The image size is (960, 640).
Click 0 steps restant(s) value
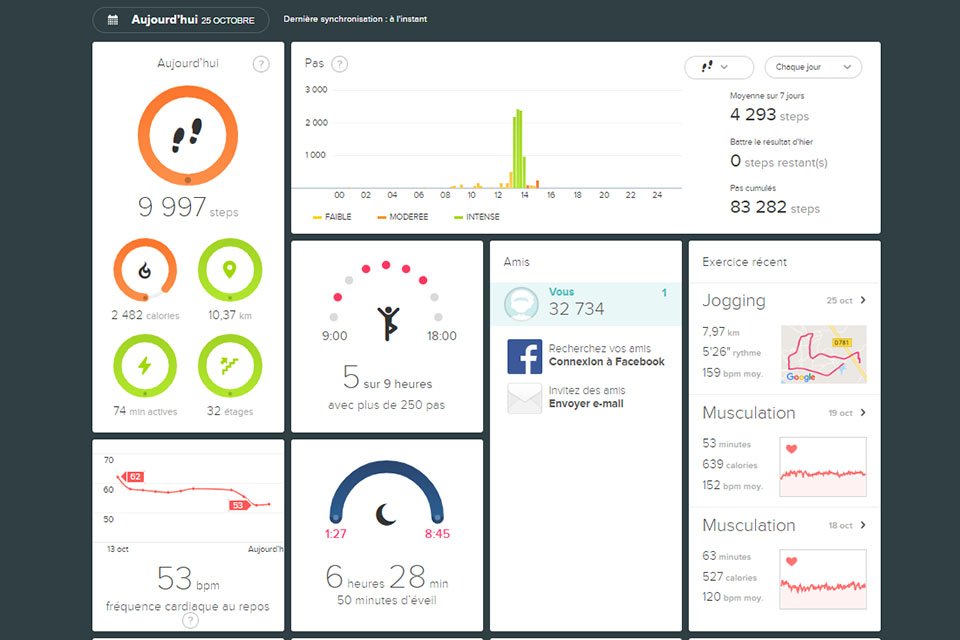[779, 161]
